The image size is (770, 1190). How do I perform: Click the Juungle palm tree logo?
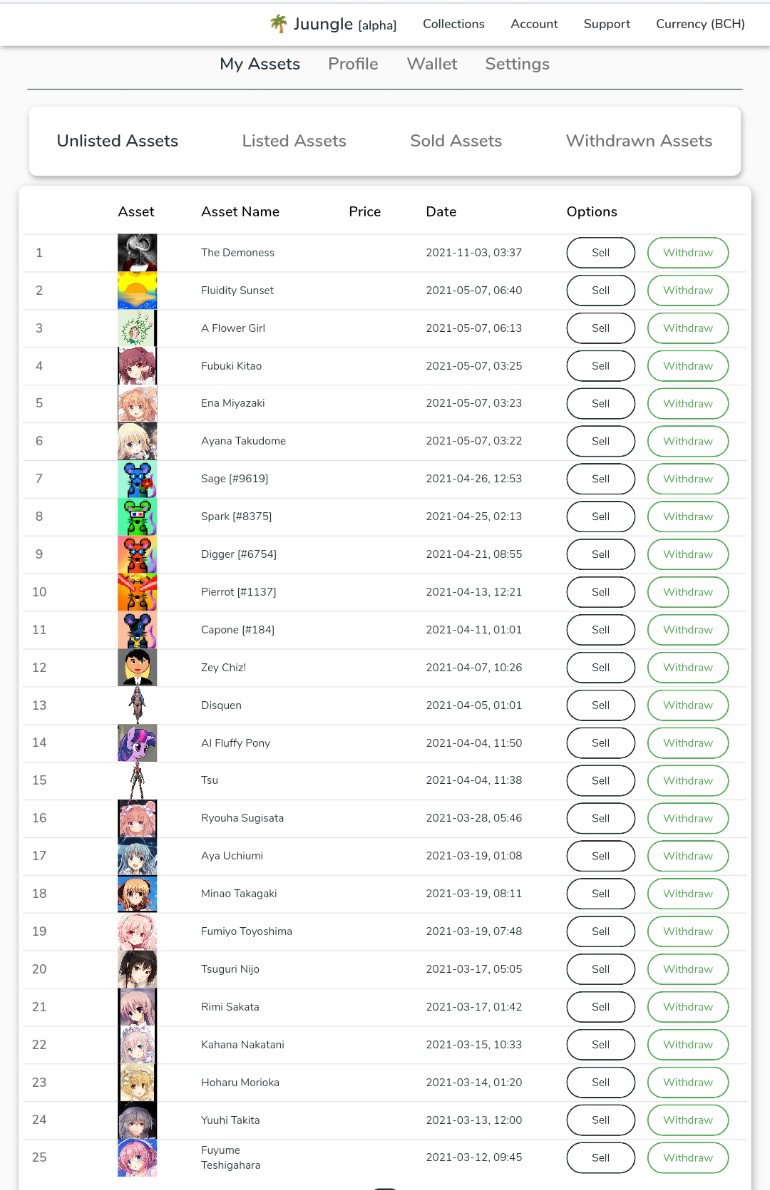[x=278, y=24]
